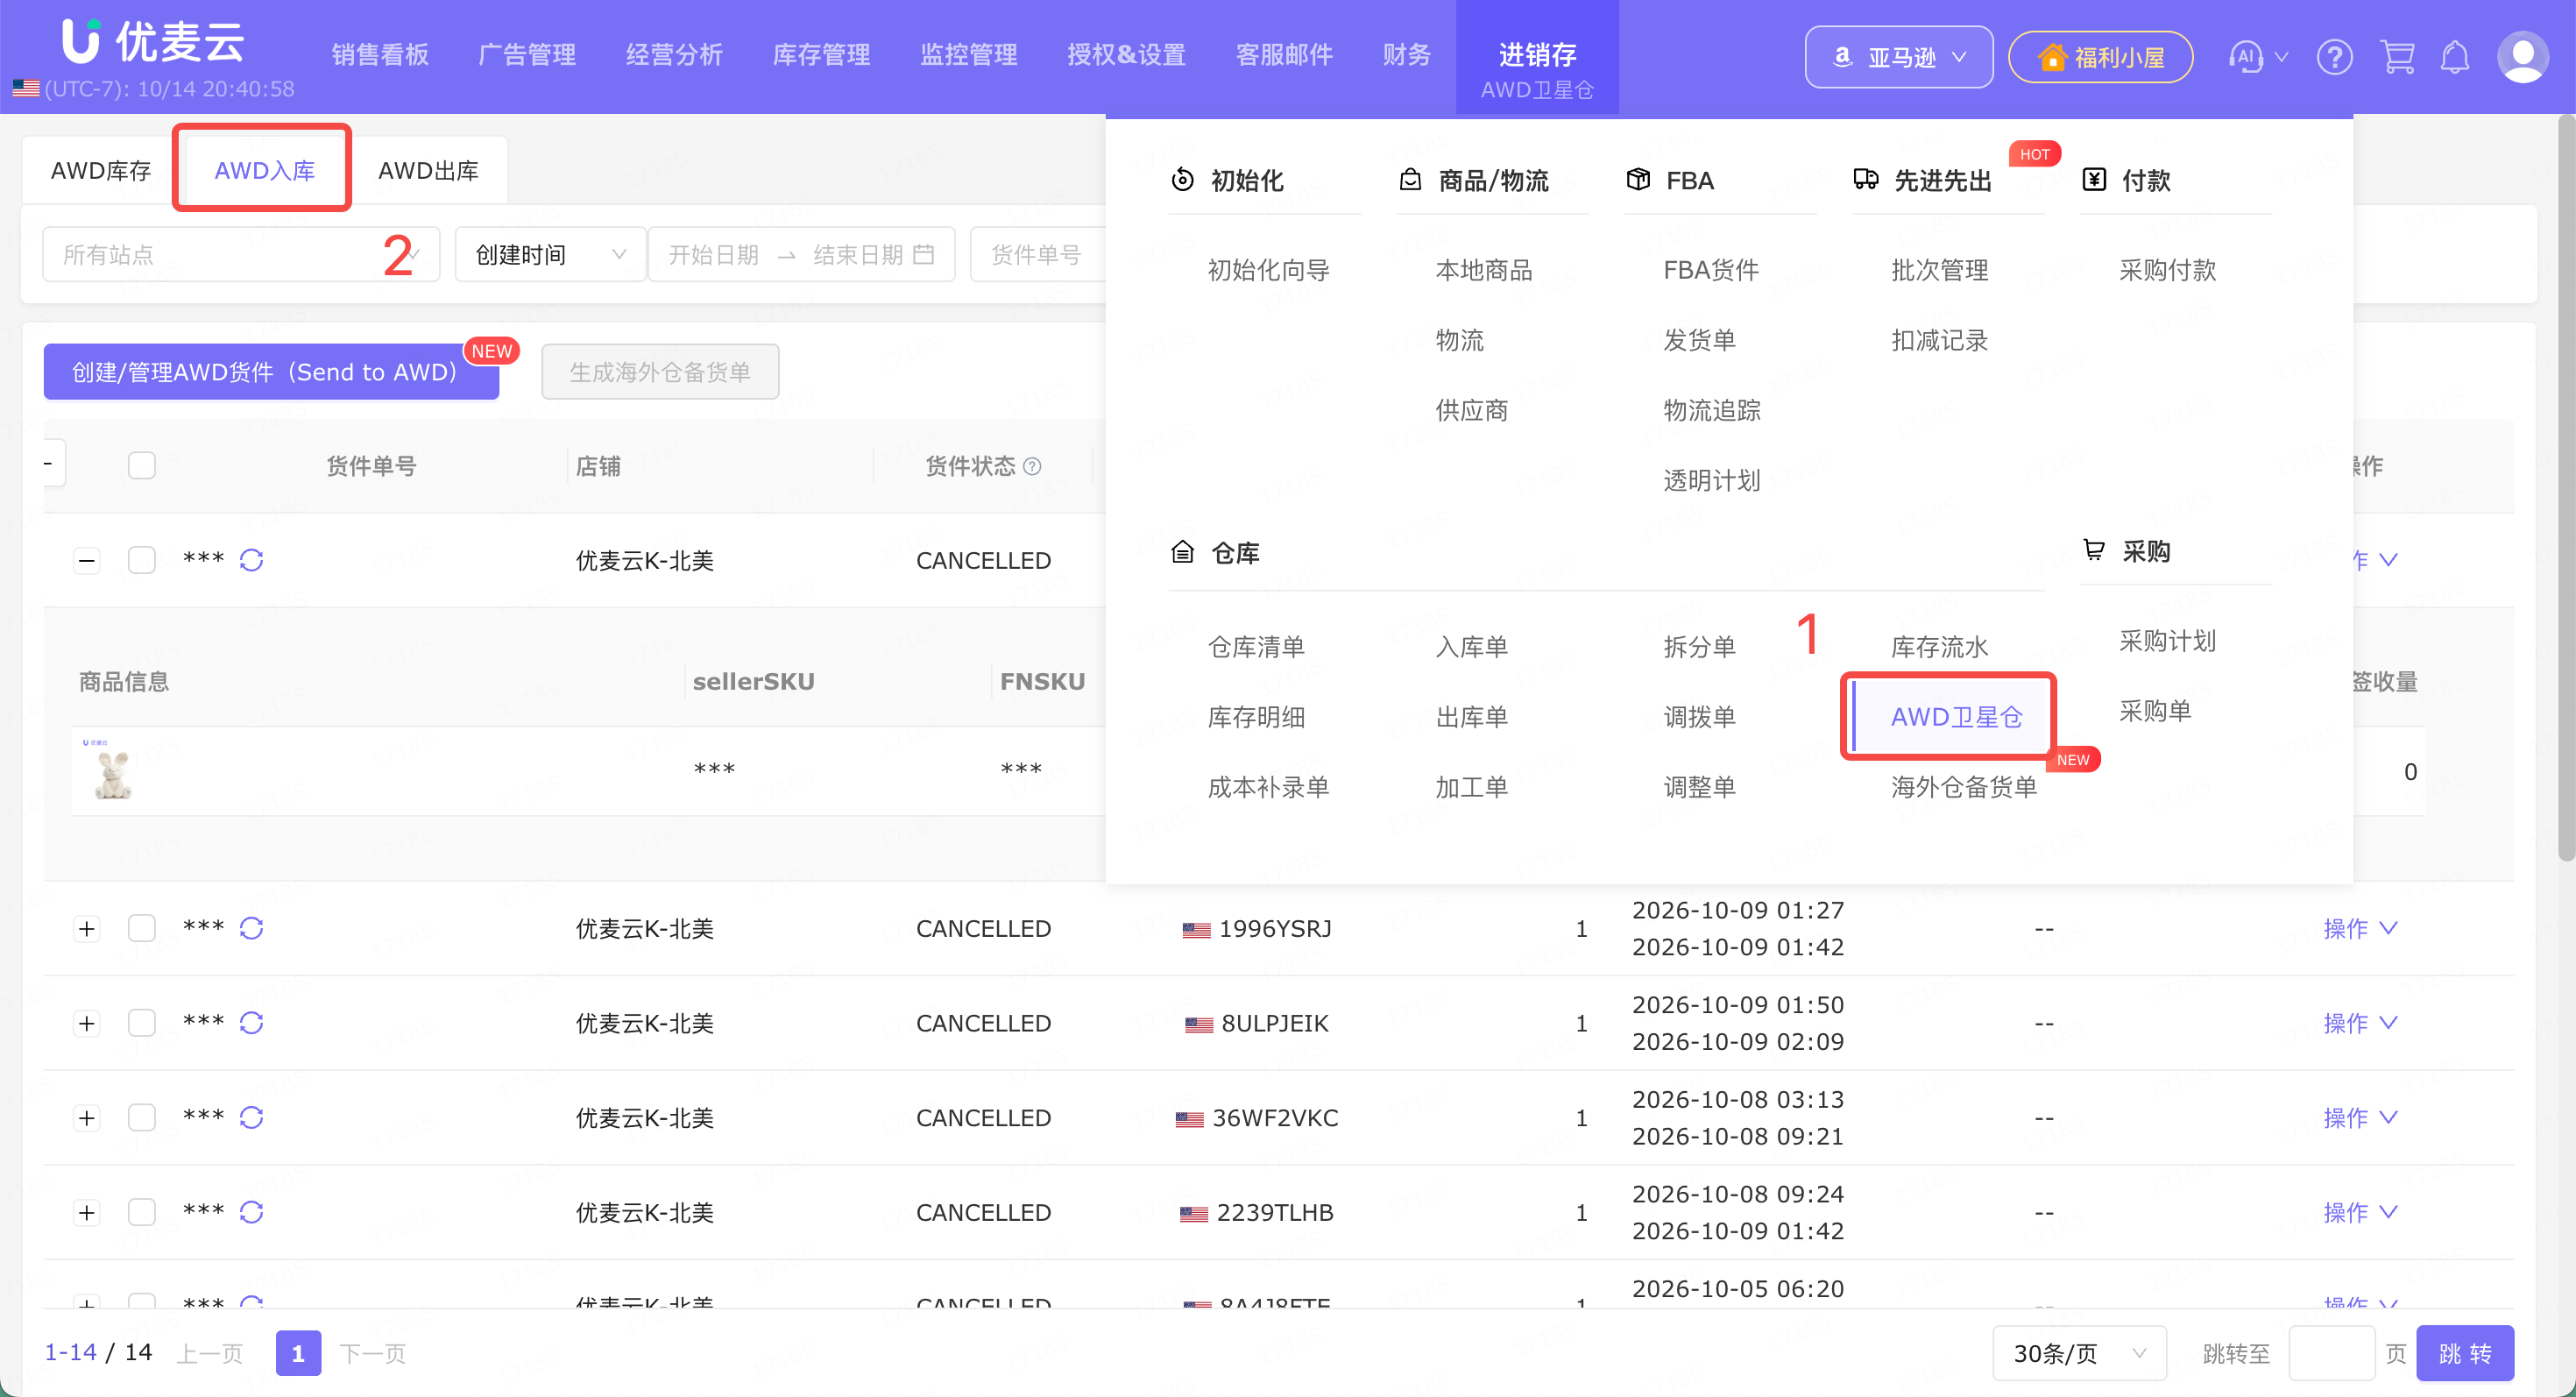Screen dimensions: 2576x1397
Task: Check the checkbox for 8ULPJEIK row
Action: (x=142, y=1022)
